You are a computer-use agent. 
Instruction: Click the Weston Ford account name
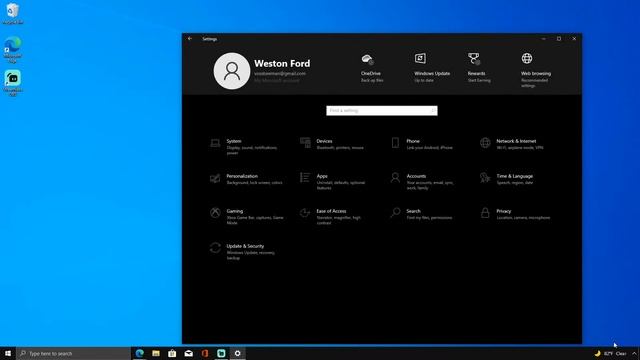(282, 64)
